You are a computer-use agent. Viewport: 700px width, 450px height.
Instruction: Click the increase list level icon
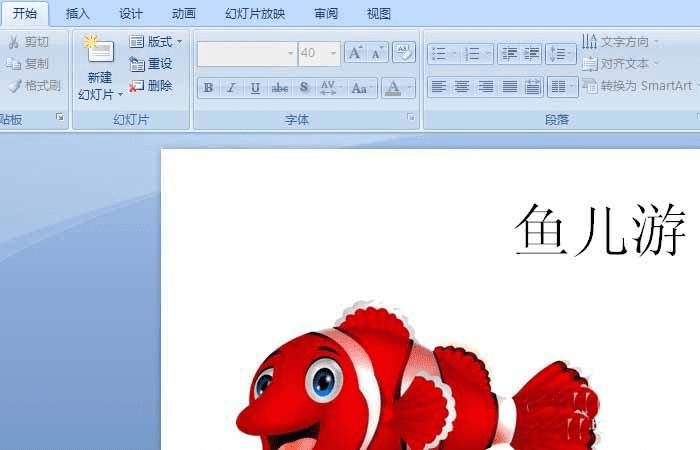tap(532, 54)
